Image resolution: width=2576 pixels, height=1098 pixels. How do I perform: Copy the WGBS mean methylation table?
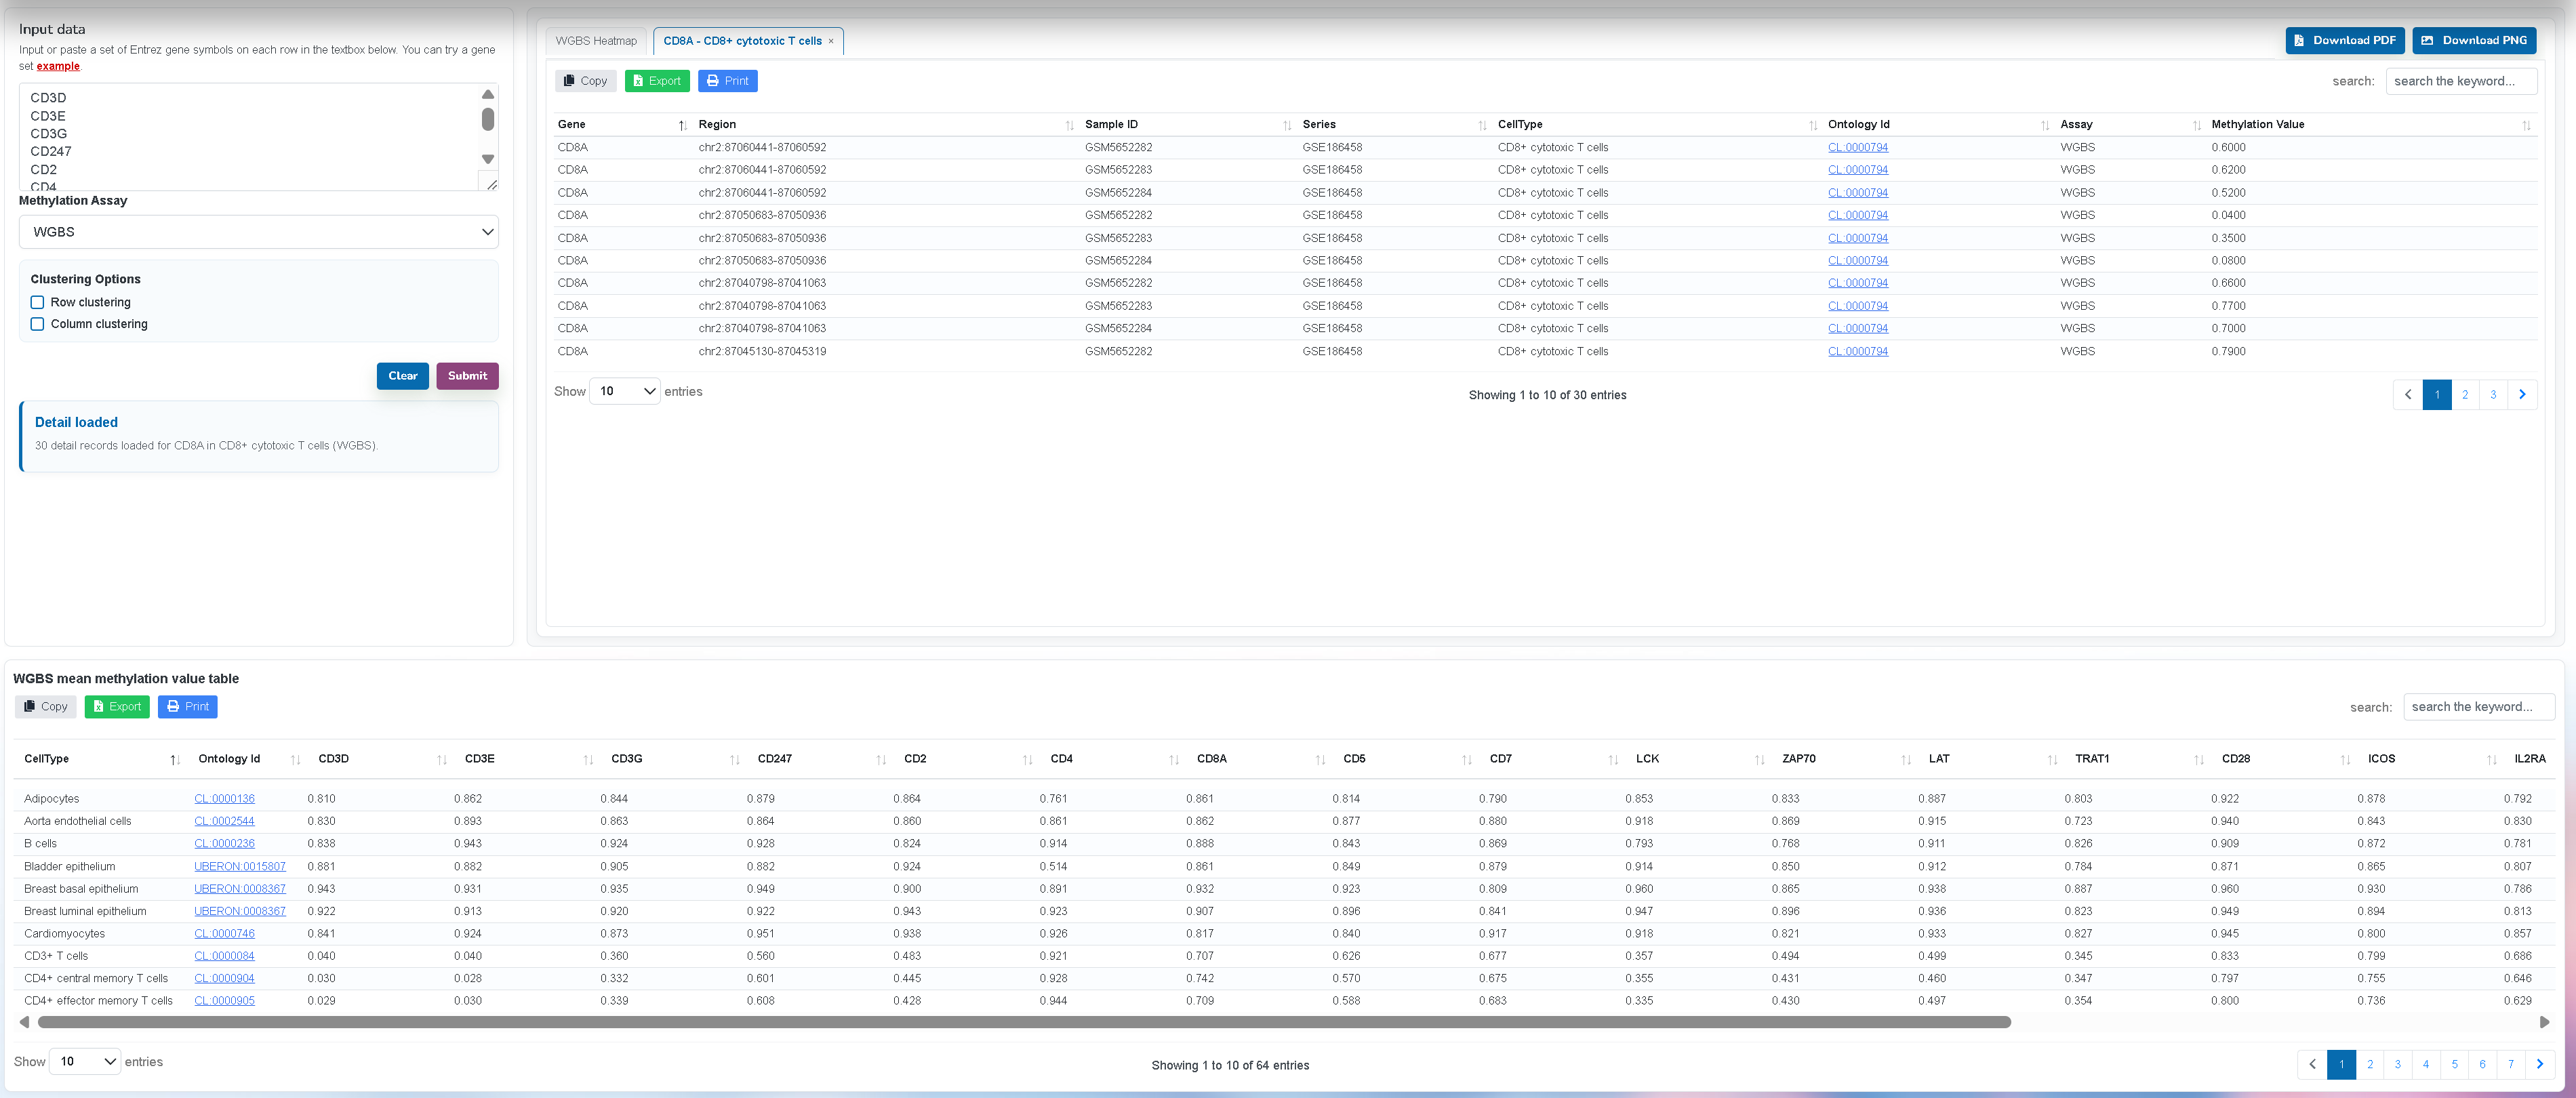[x=45, y=707]
